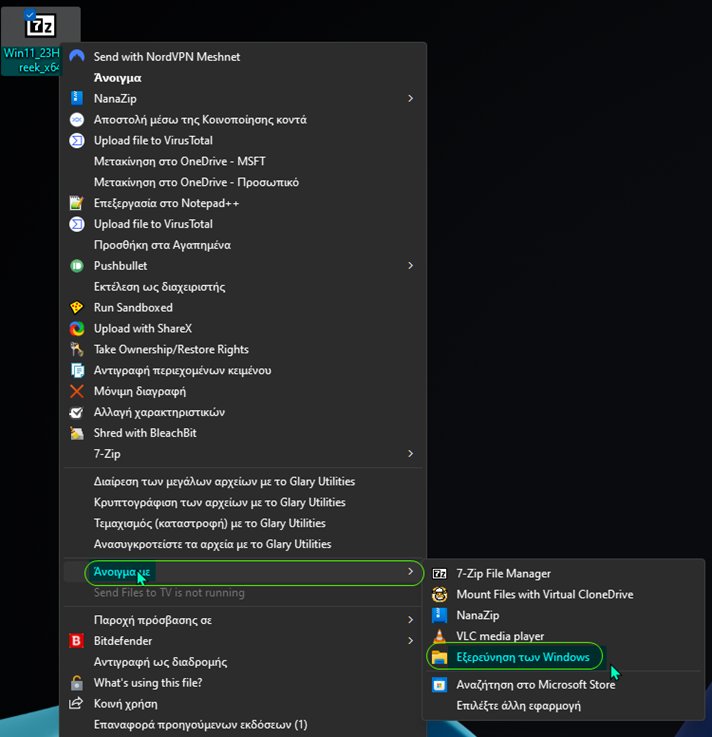Image resolution: width=712 pixels, height=737 pixels.
Task: Click the NanaZip icon in submenu
Action: click(x=439, y=615)
